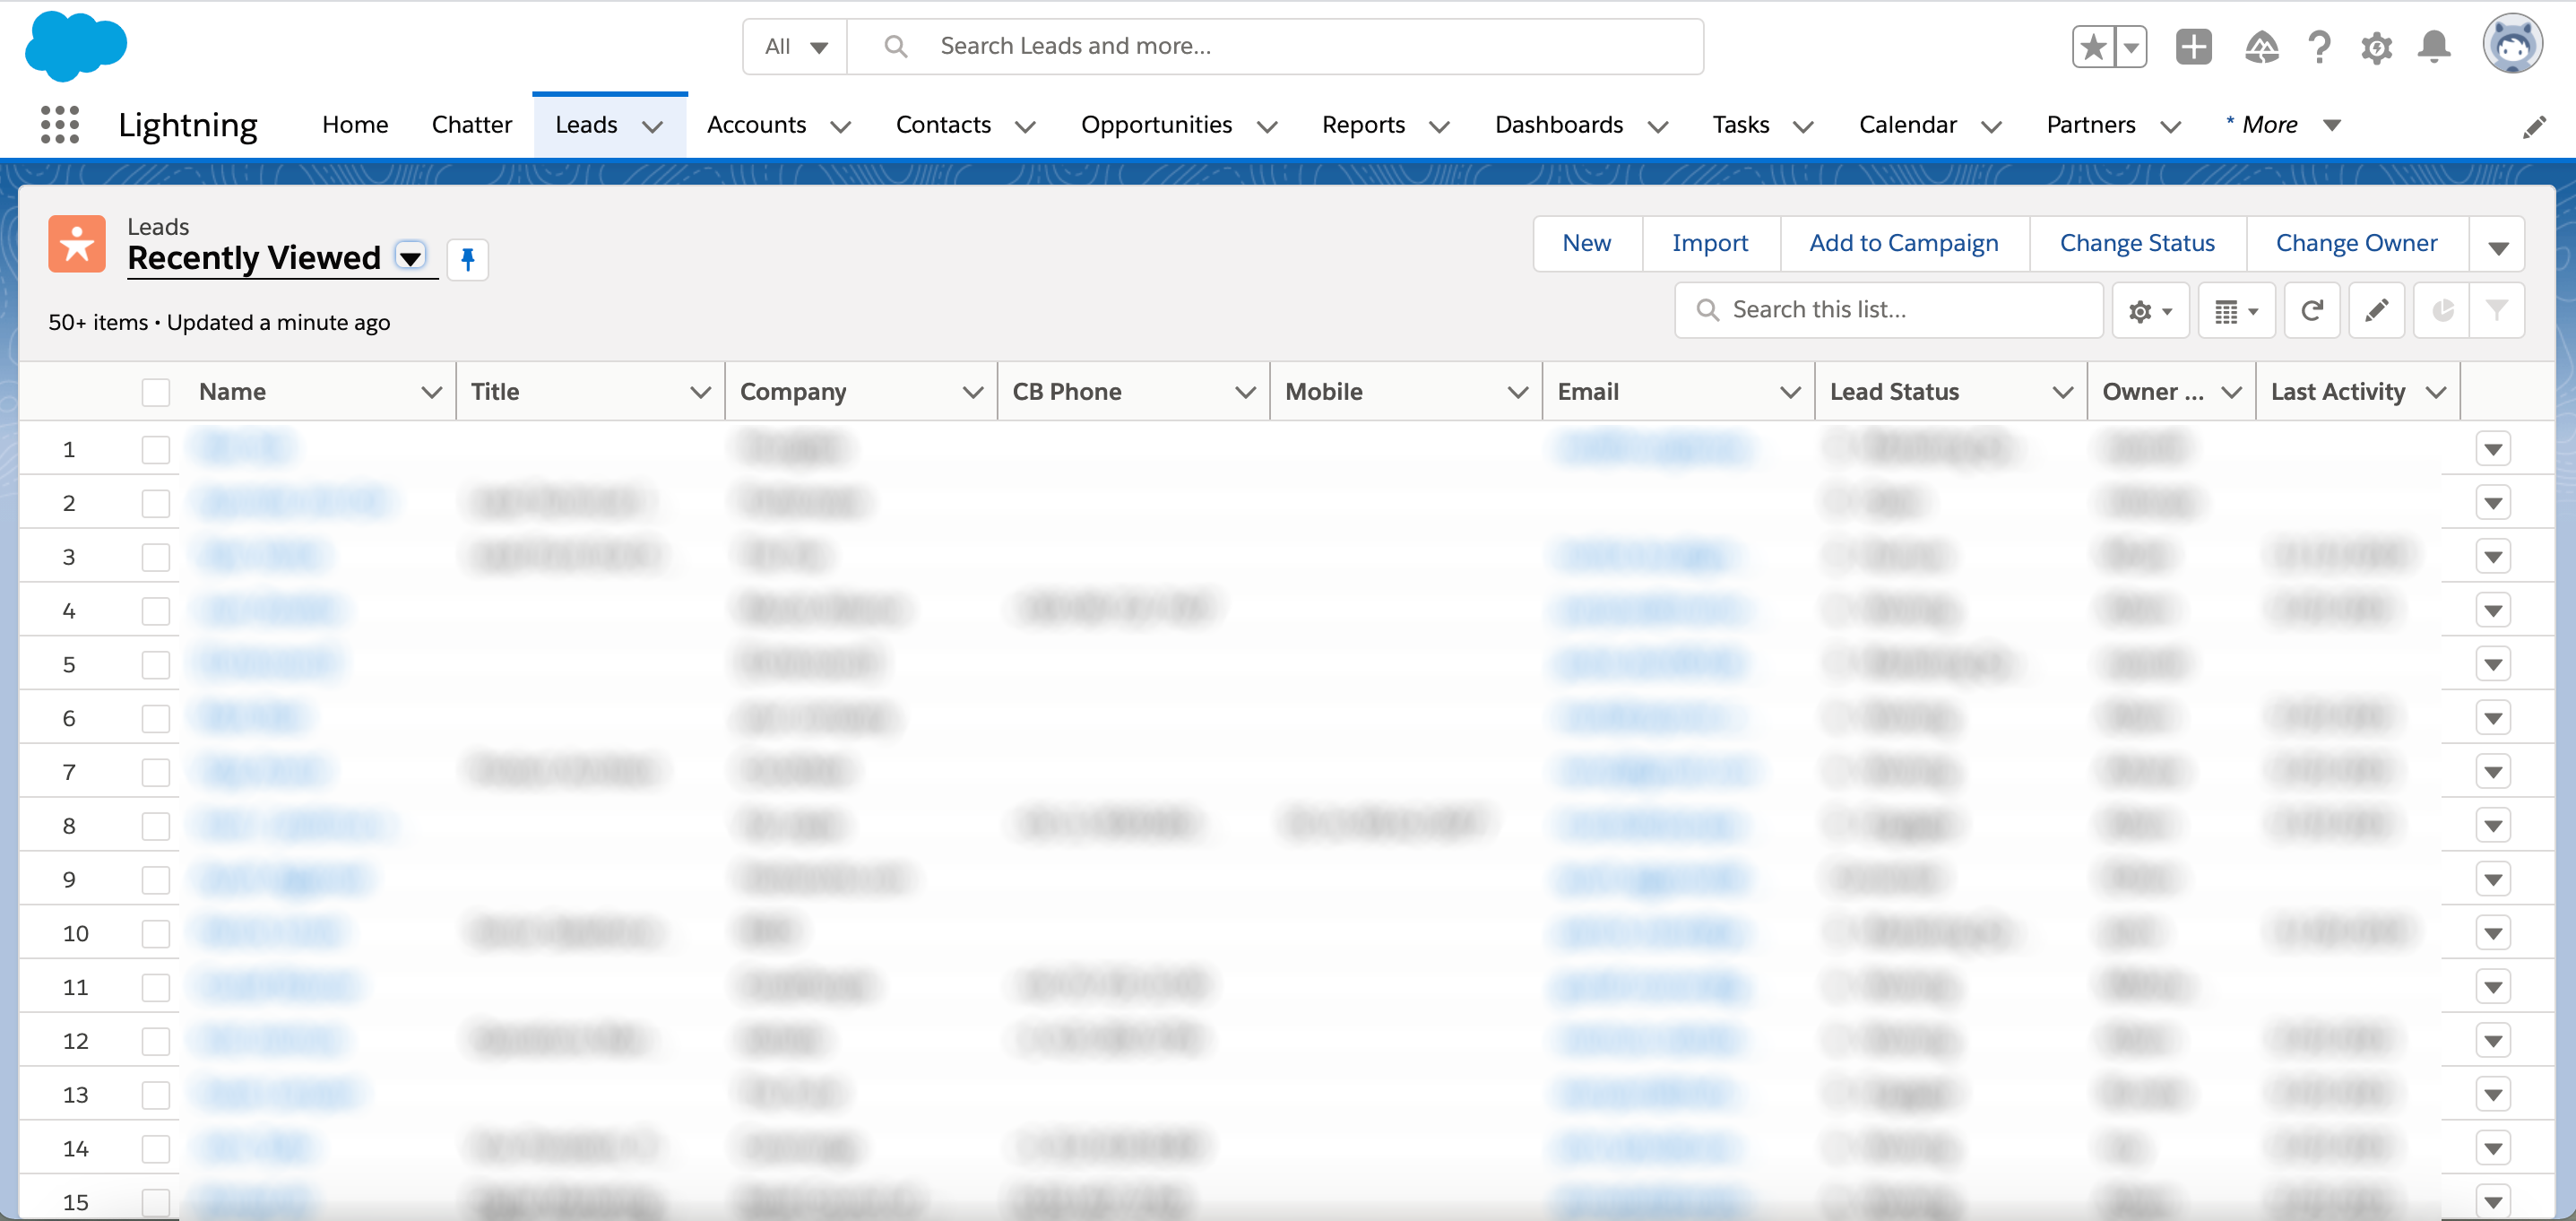
Task: Click the Contacts tab in the navigation bar
Action: pyautogui.click(x=945, y=123)
